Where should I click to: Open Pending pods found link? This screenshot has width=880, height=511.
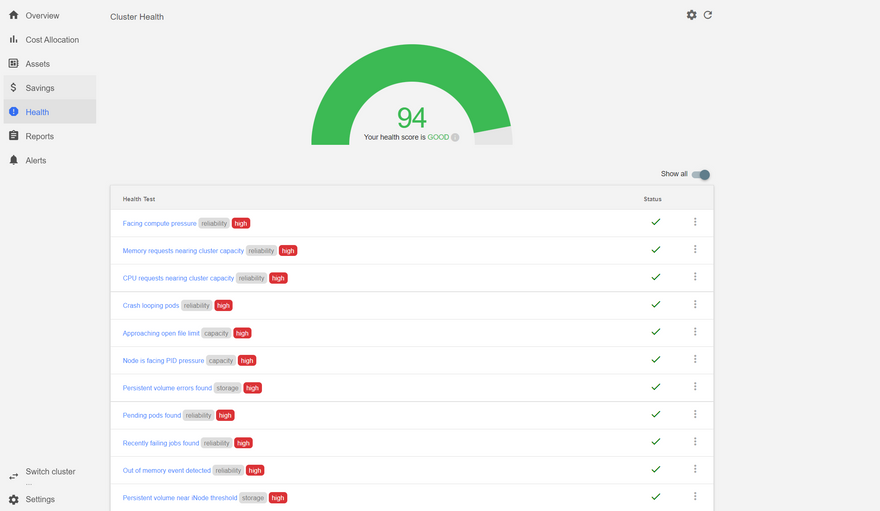click(x=152, y=416)
